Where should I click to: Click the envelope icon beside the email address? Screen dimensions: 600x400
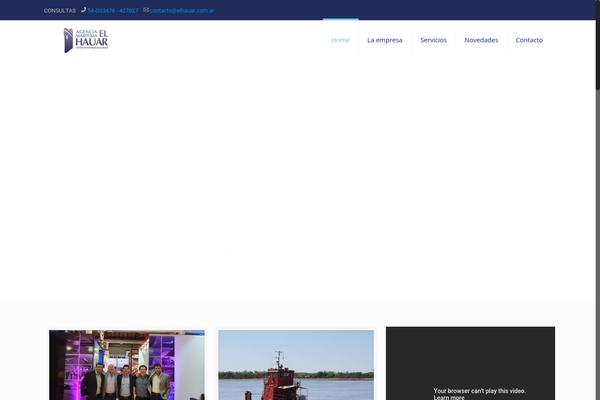pyautogui.click(x=146, y=10)
